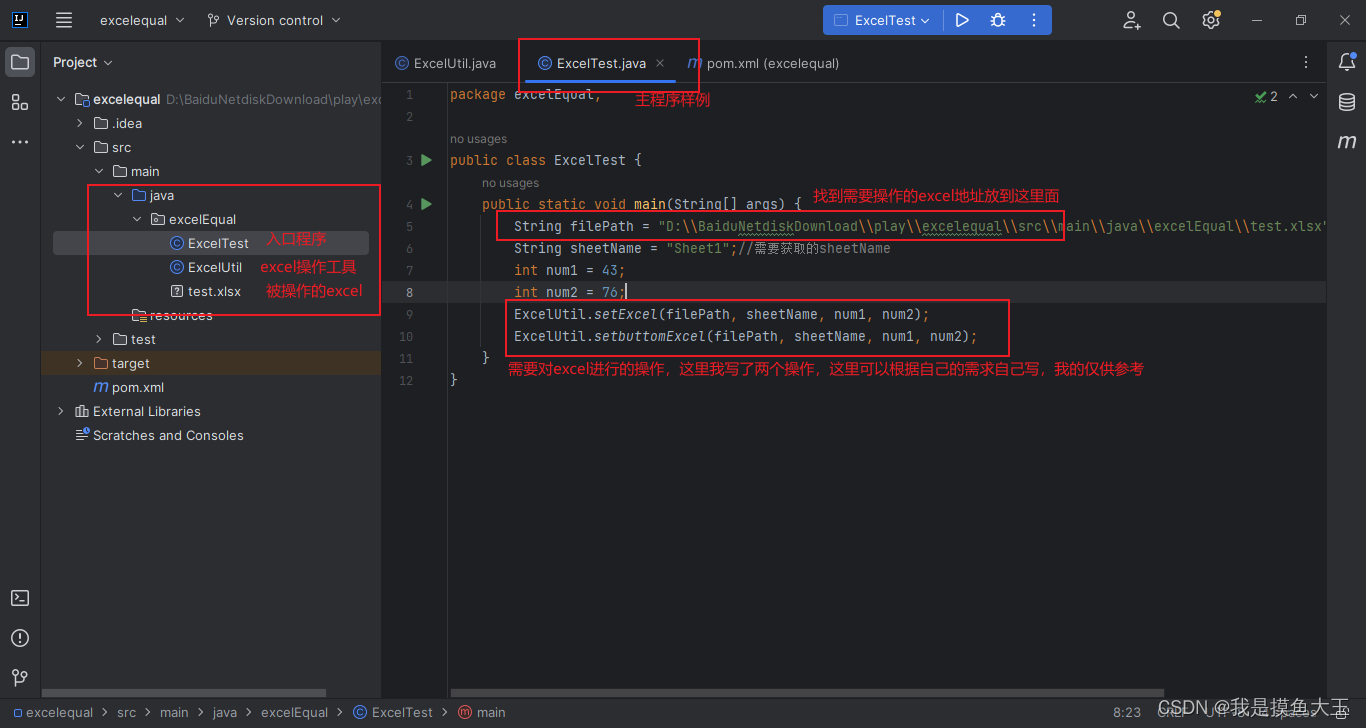This screenshot has height=728, width=1366.
Task: Open Code With Me collaboration icon
Action: pos(1131,19)
